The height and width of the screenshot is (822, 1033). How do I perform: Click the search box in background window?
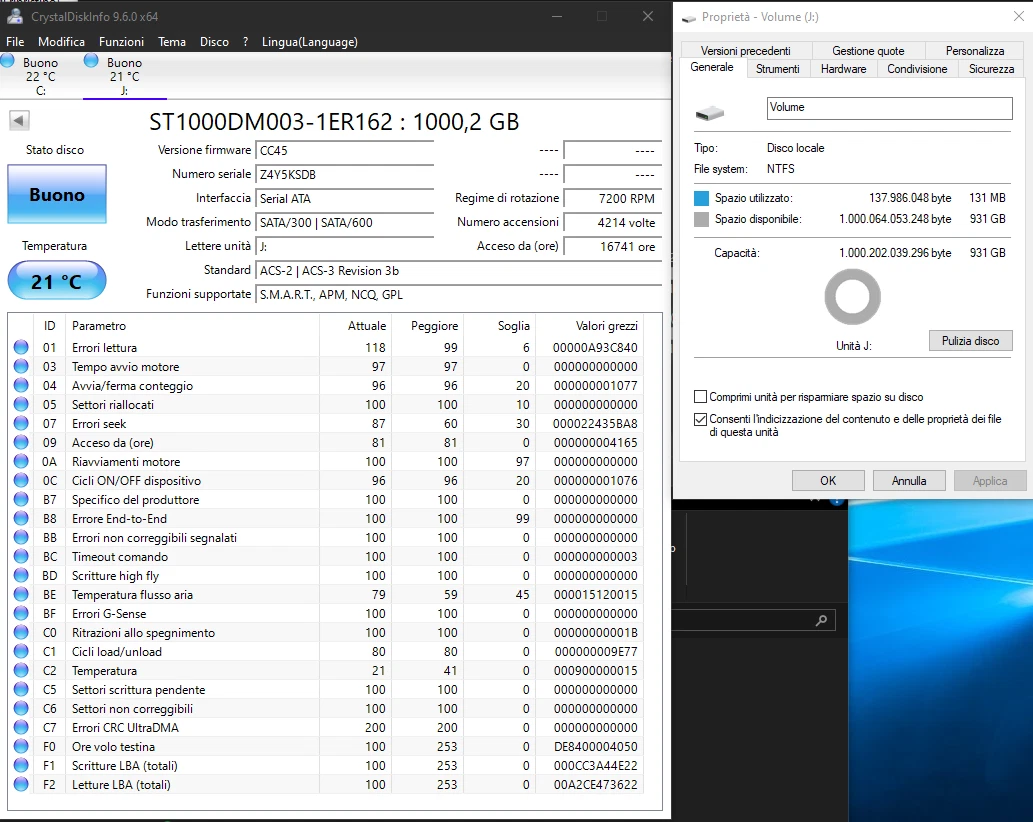click(754, 620)
